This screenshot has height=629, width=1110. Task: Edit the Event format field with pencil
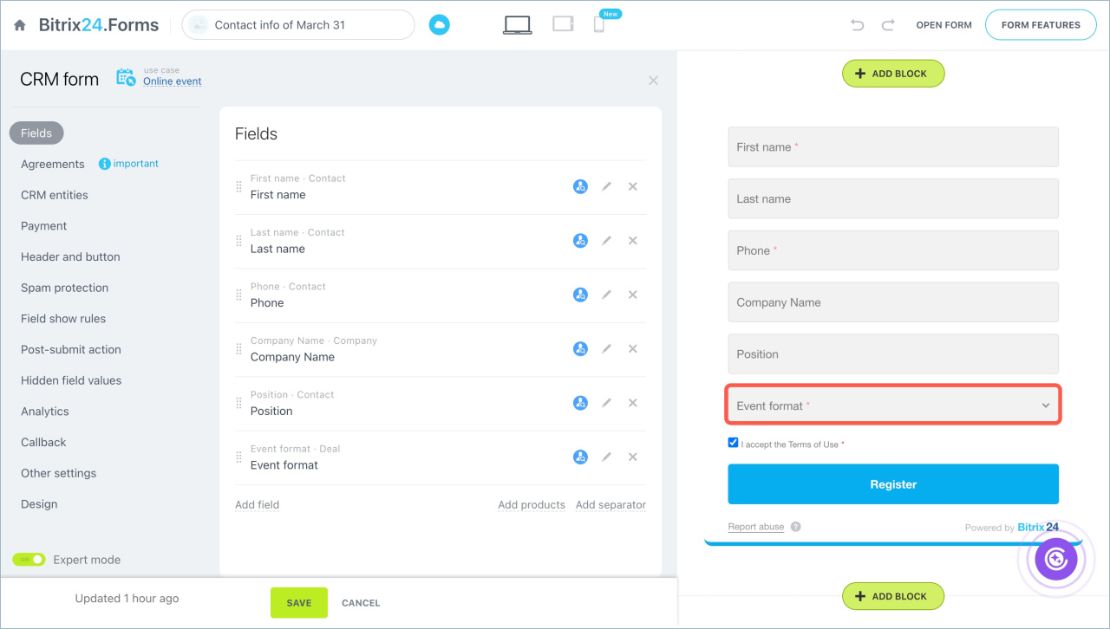pyautogui.click(x=607, y=457)
